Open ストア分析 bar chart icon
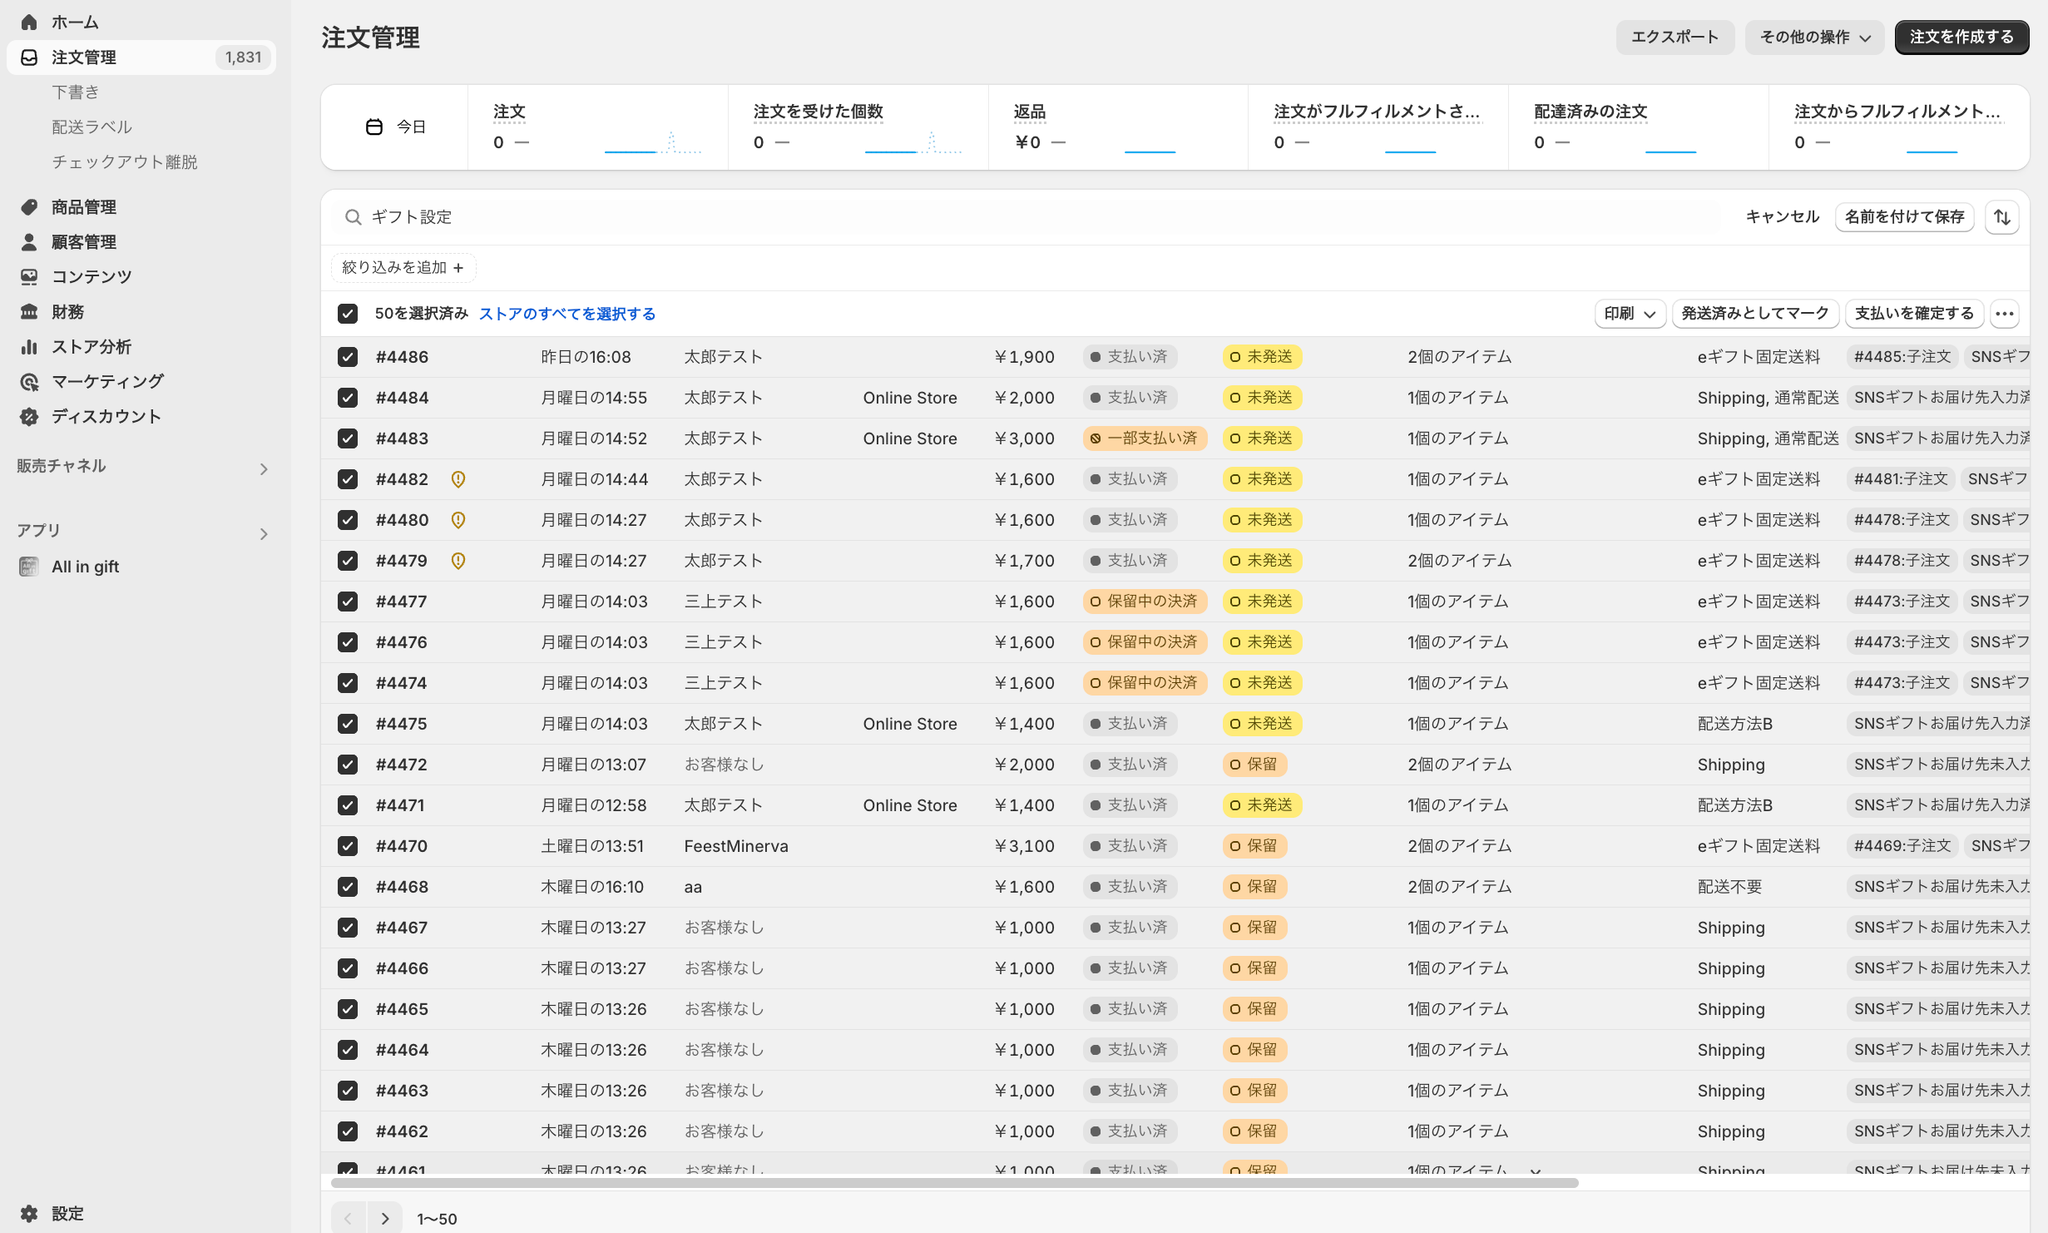2048x1233 pixels. pyautogui.click(x=29, y=347)
